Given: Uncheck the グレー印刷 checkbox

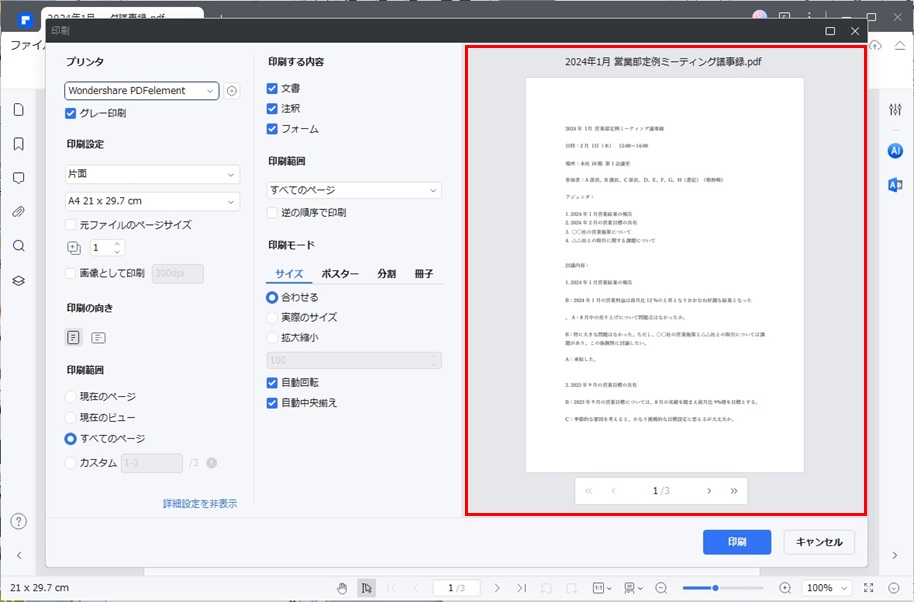Looking at the screenshot, I should tap(71, 113).
